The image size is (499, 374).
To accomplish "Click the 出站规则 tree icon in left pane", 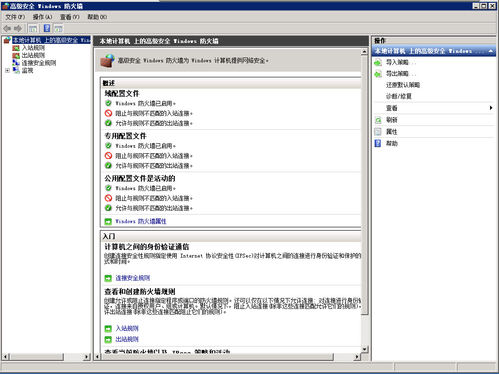I will (16, 55).
